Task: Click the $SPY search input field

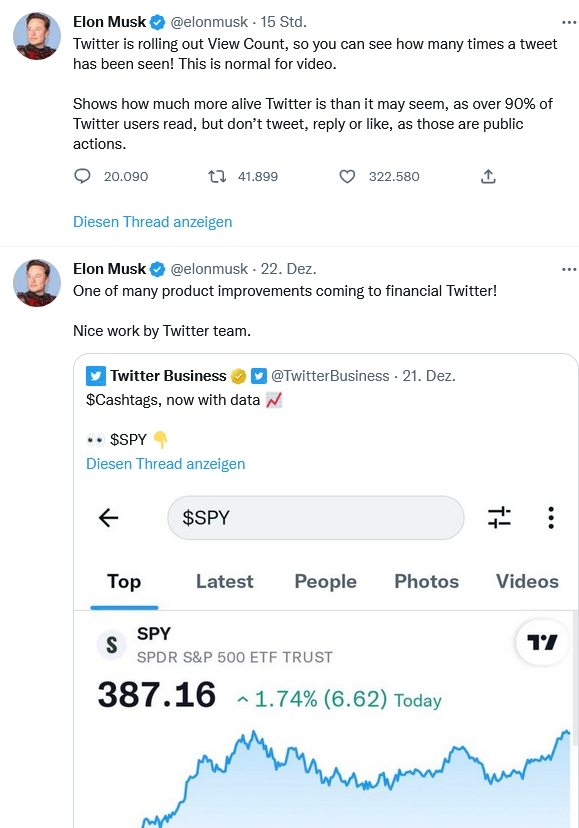Action: click(316, 518)
